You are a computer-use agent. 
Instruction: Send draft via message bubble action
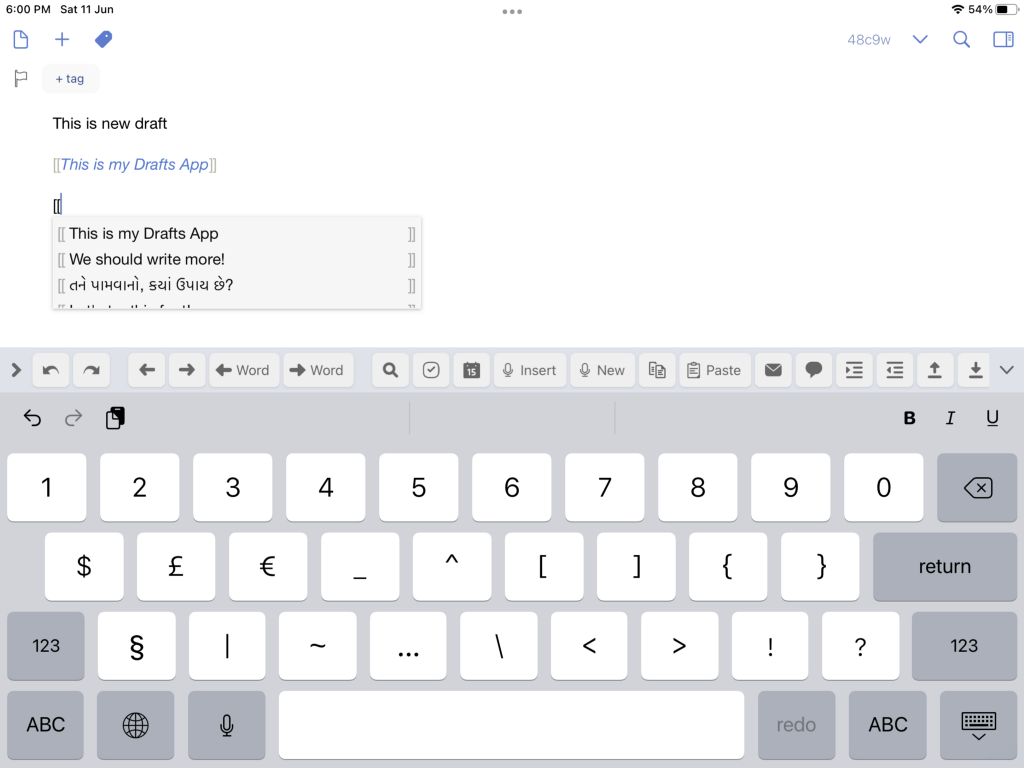coord(814,370)
